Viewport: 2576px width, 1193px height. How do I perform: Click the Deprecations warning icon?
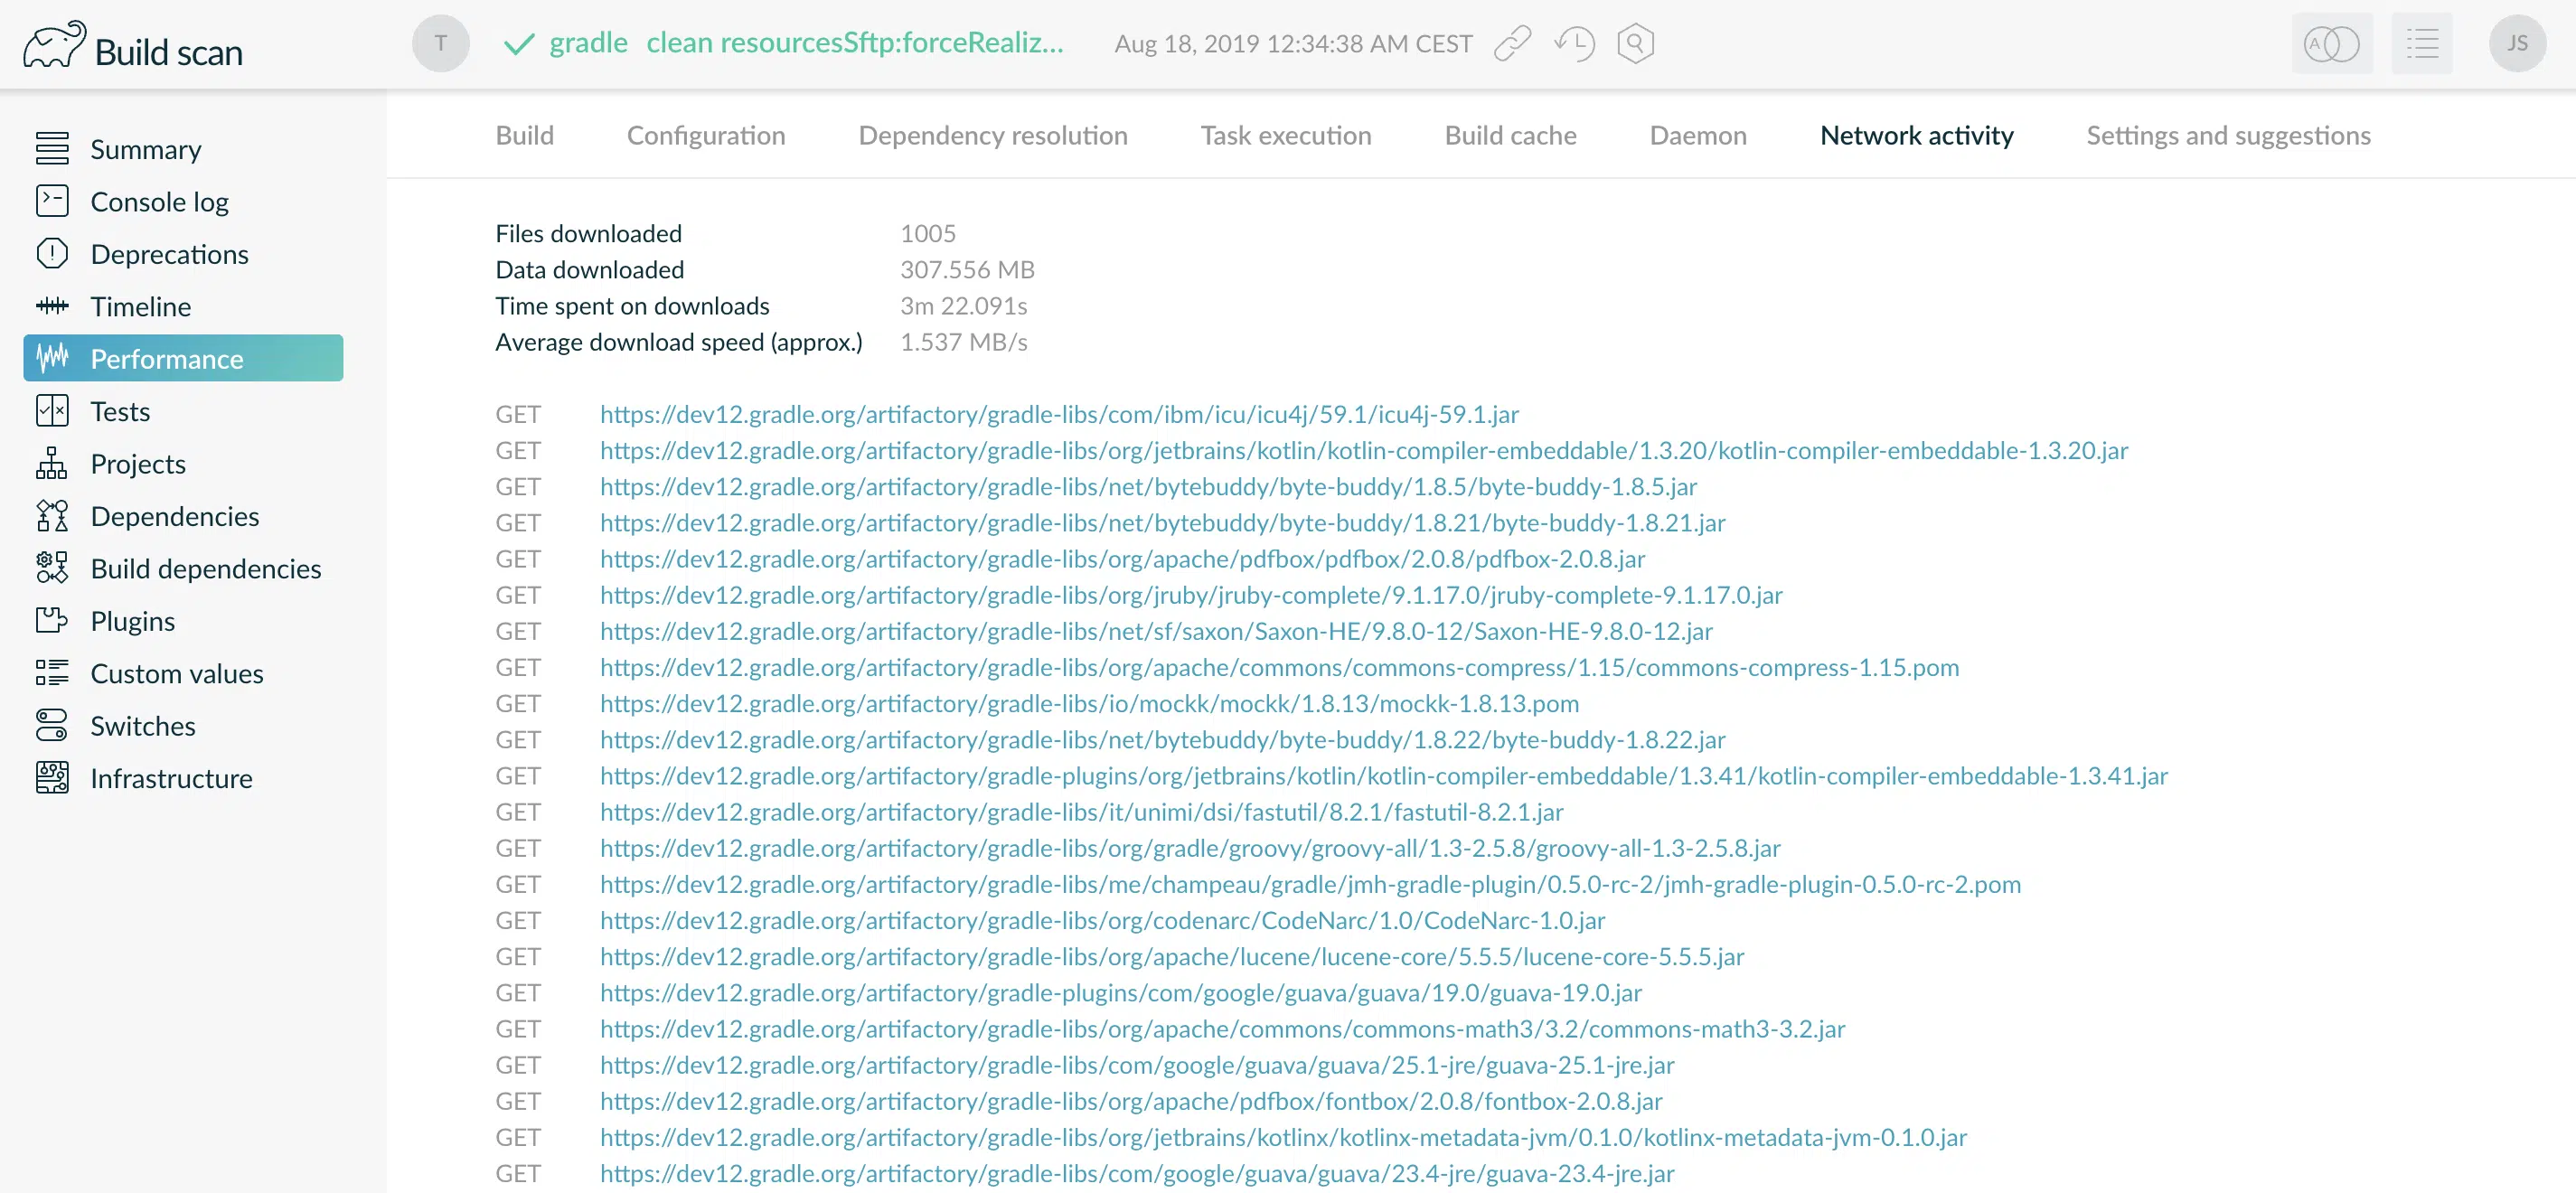pos(52,254)
